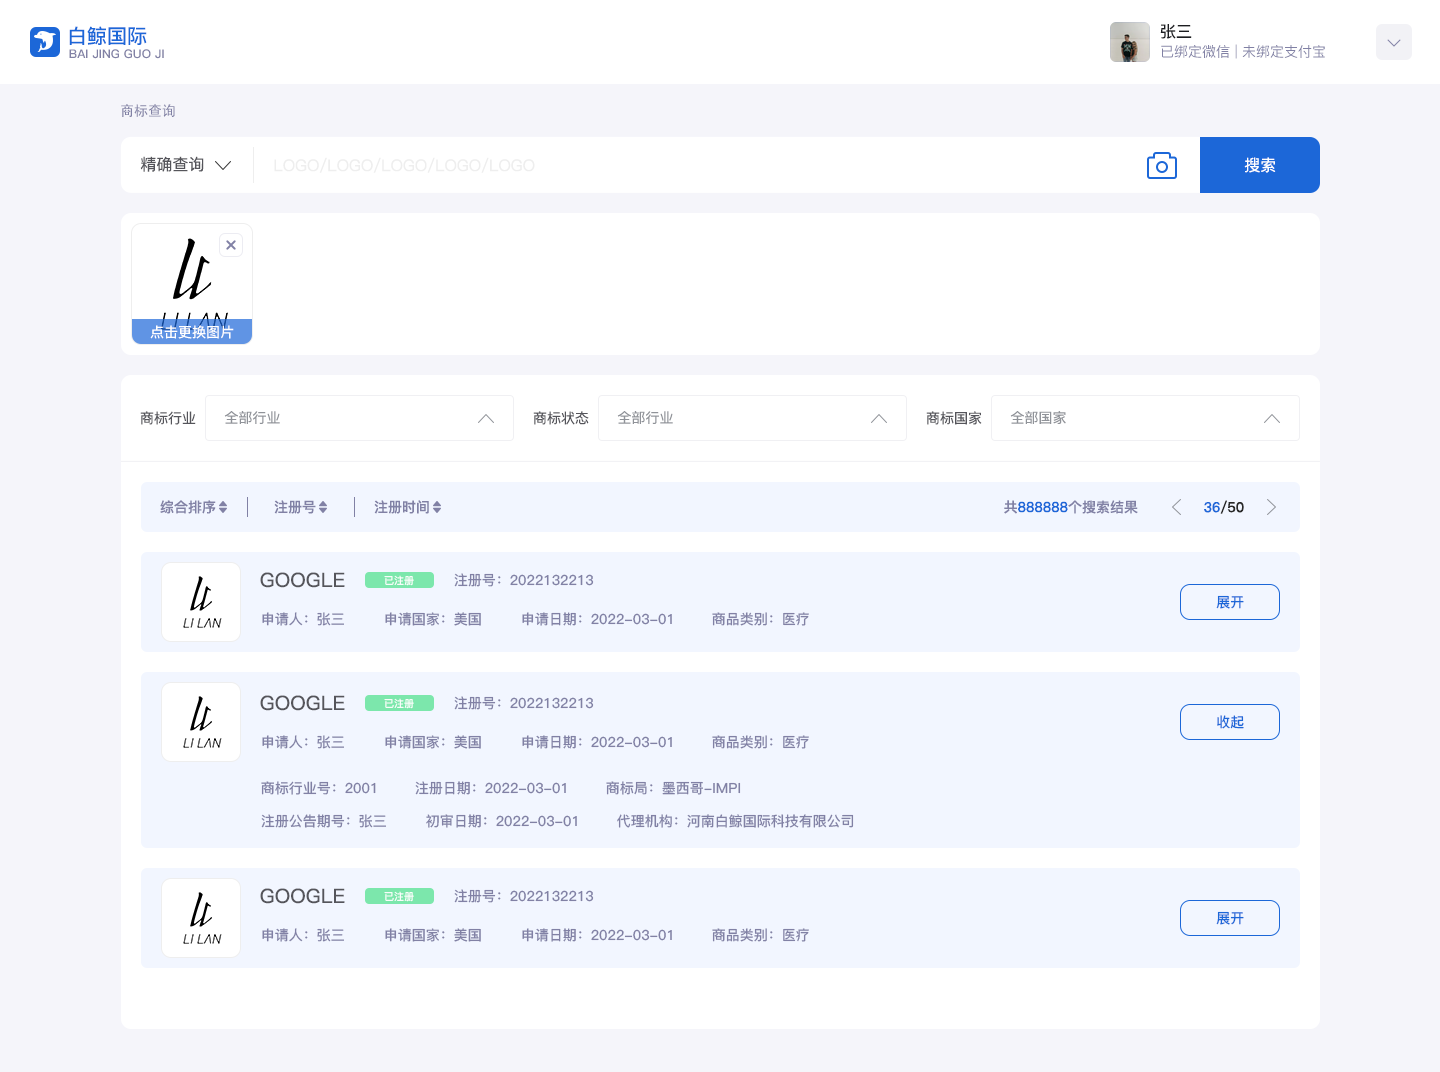Click the 已注册 badge on first result
1440x1072 pixels.
pyautogui.click(x=399, y=580)
